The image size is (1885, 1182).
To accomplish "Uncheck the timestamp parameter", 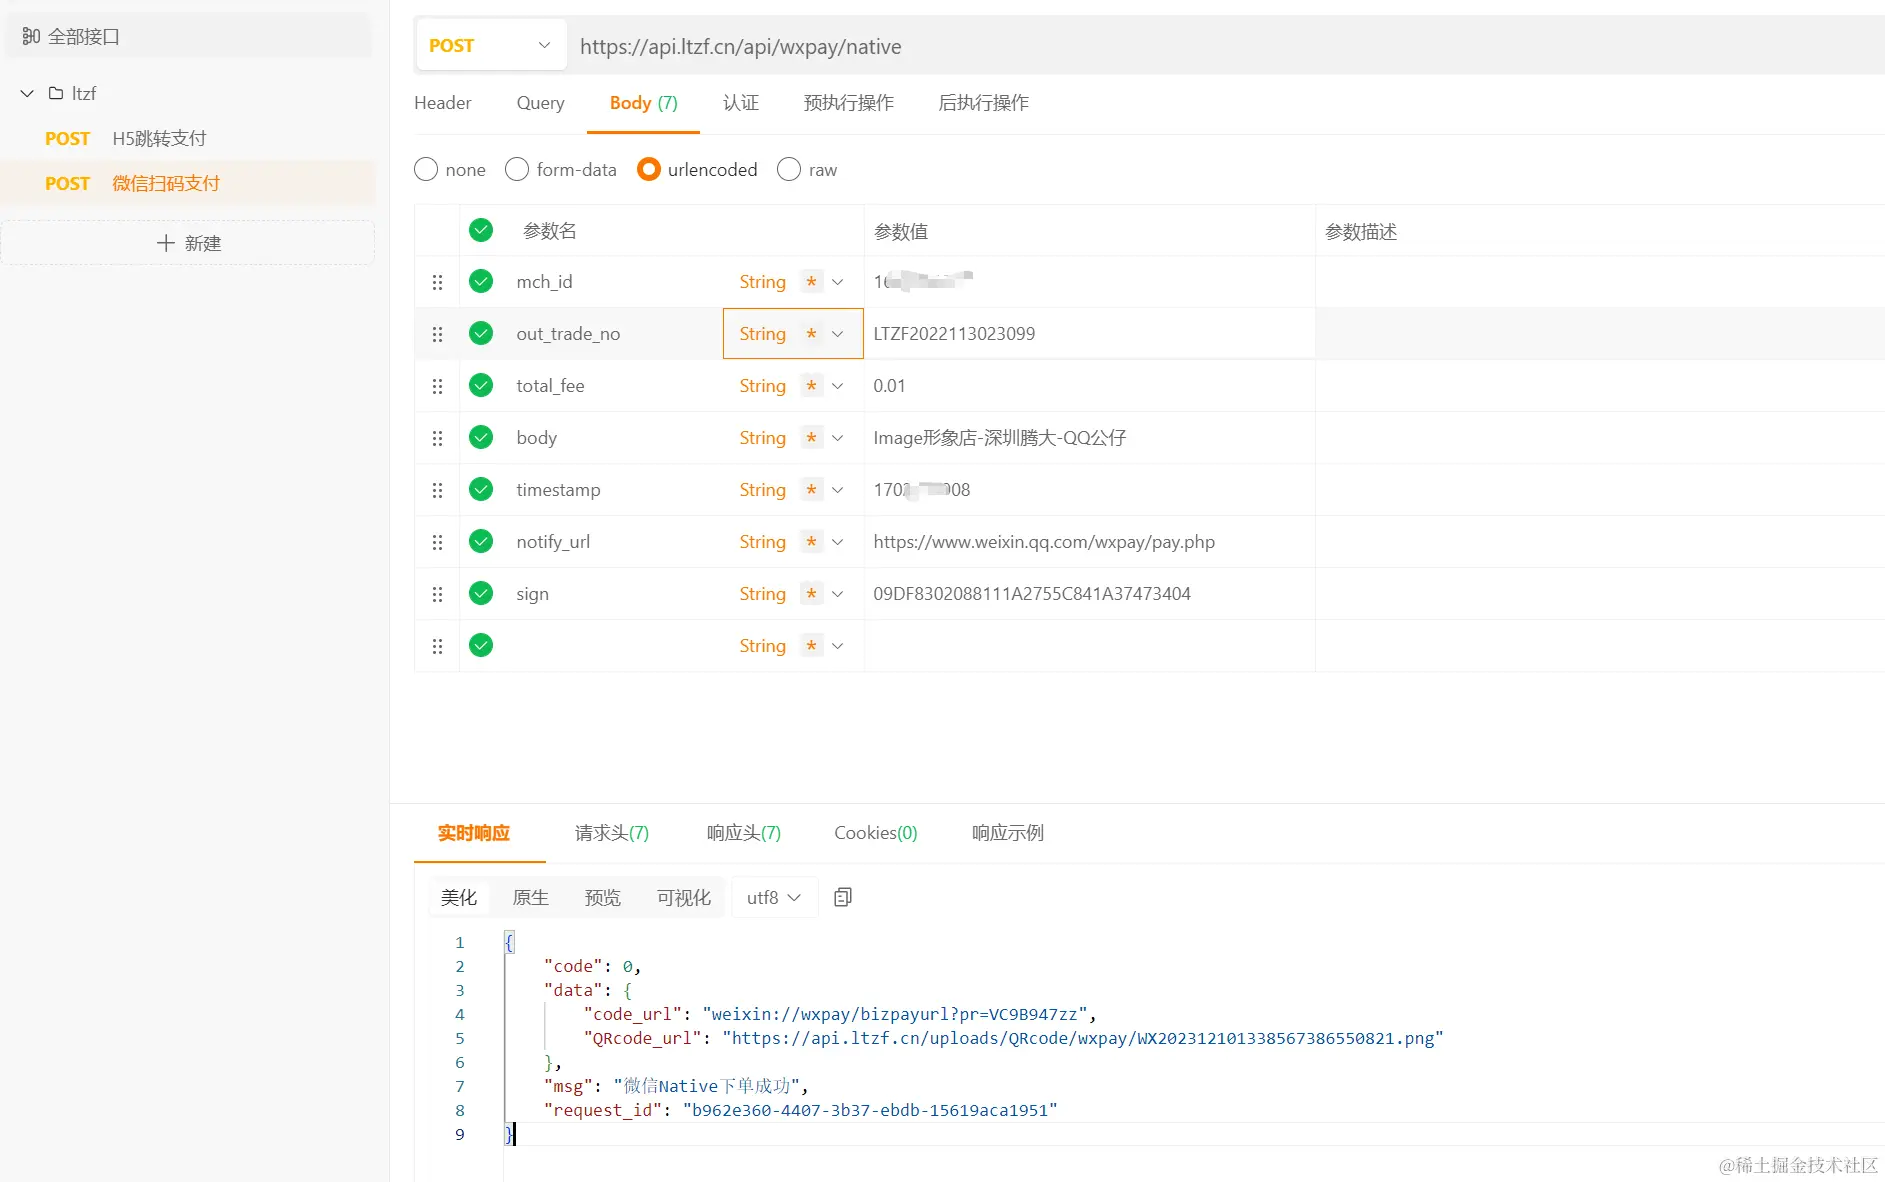I will 481,489.
